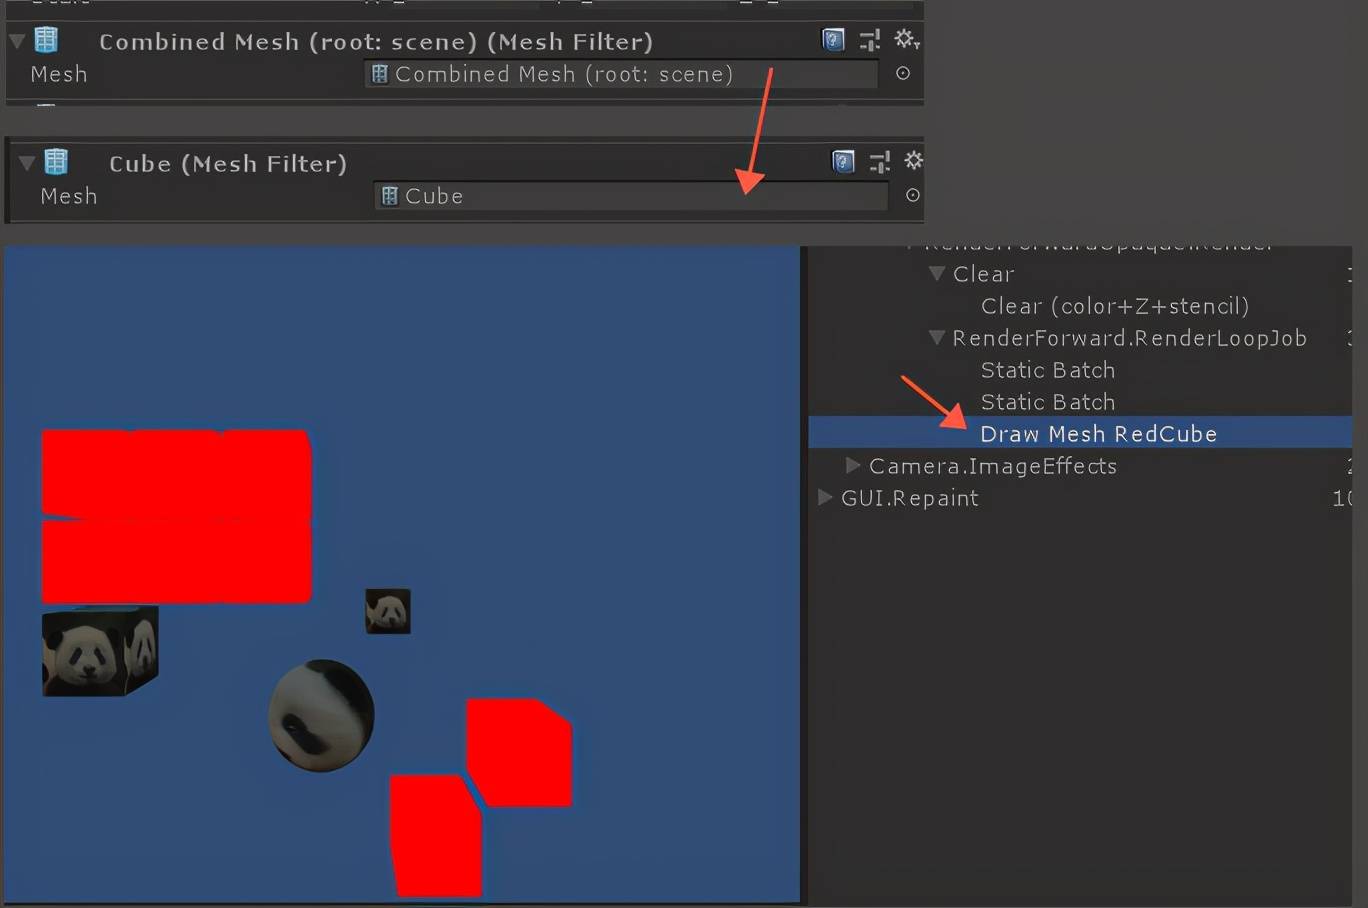Collapse RenderForward.RenderLoopJob tree node
This screenshot has height=908, width=1368.
click(937, 337)
